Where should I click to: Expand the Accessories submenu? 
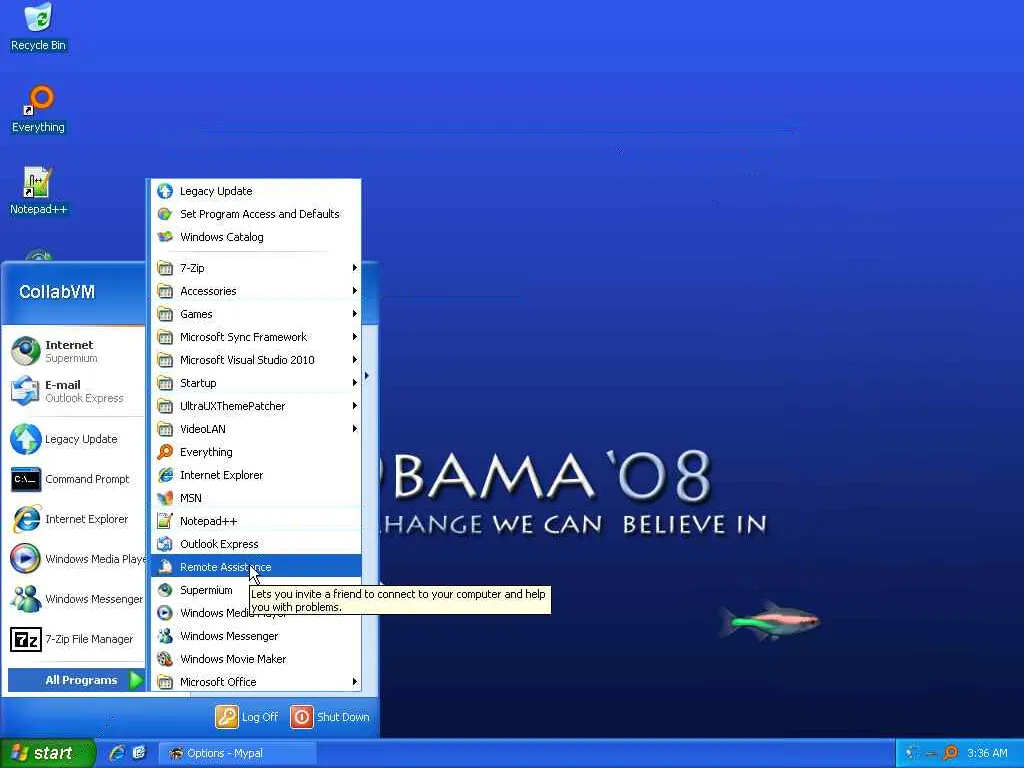click(x=257, y=291)
